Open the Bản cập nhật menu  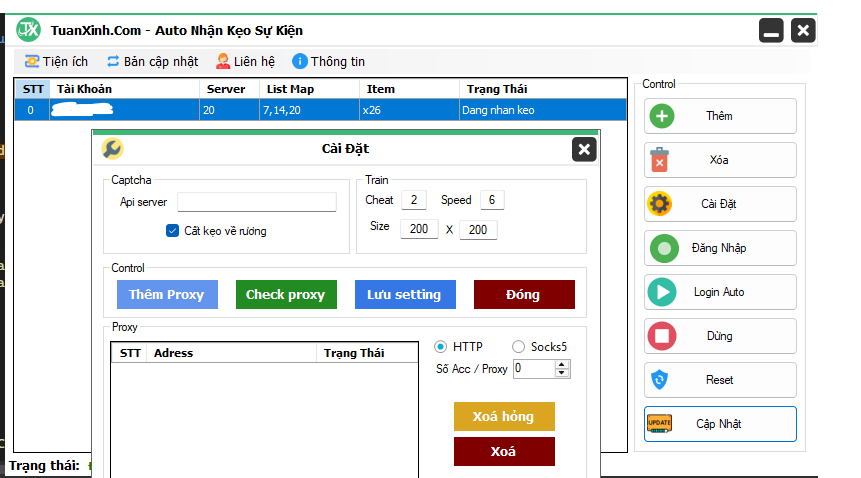coord(152,61)
